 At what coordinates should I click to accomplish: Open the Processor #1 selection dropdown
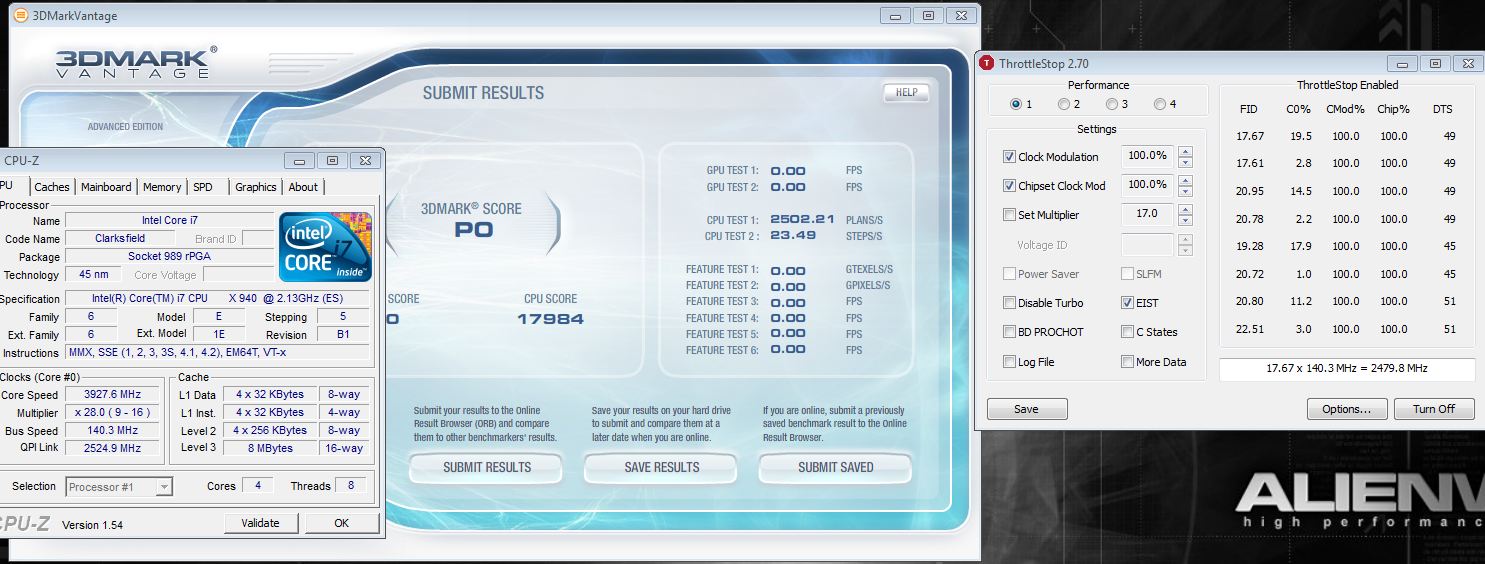(119, 487)
